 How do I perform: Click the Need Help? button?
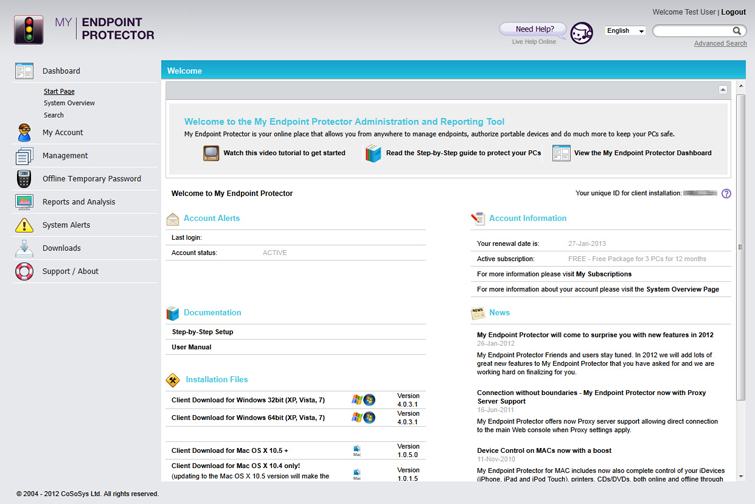(x=534, y=29)
